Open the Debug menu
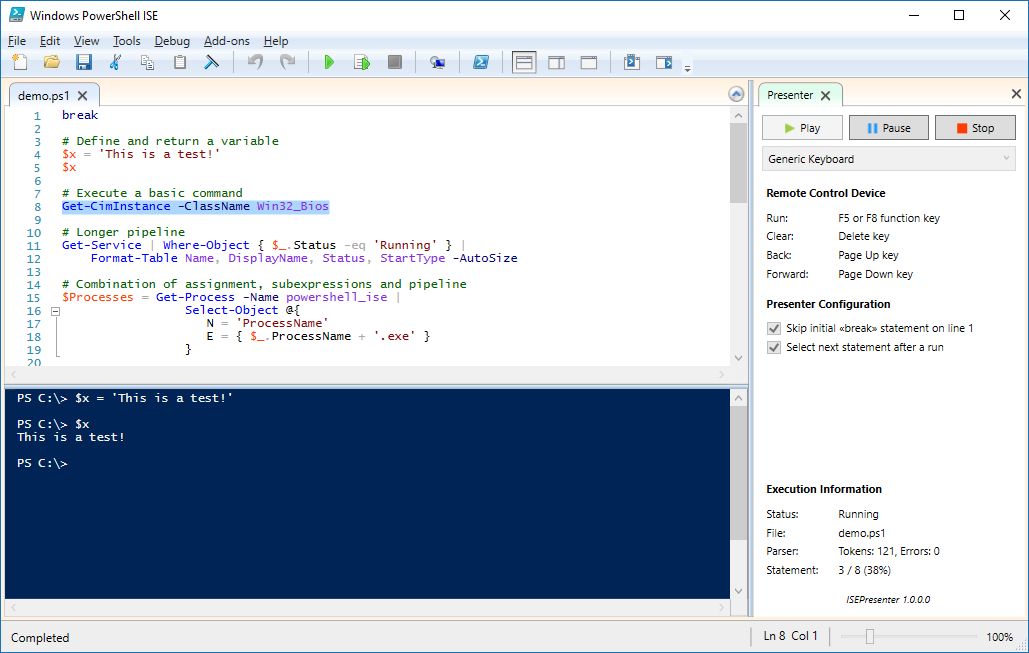The image size is (1029, 653). [x=172, y=41]
